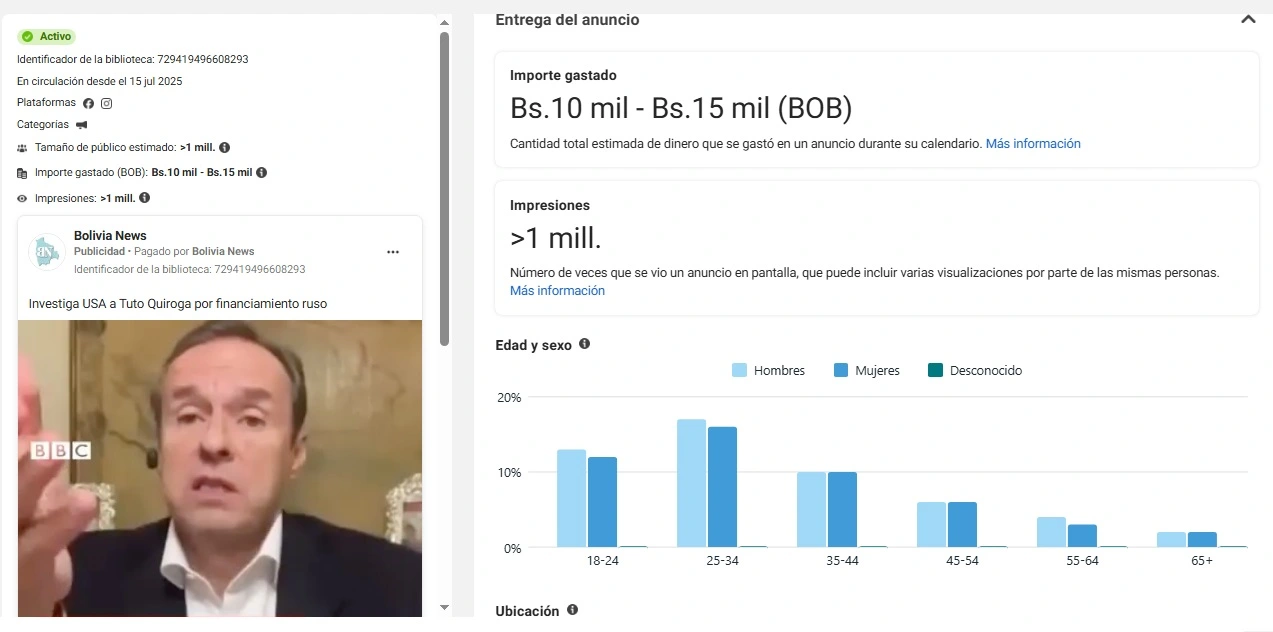Open the bold Bolivia News page title
The height and width of the screenshot is (632, 1273).
pos(110,236)
